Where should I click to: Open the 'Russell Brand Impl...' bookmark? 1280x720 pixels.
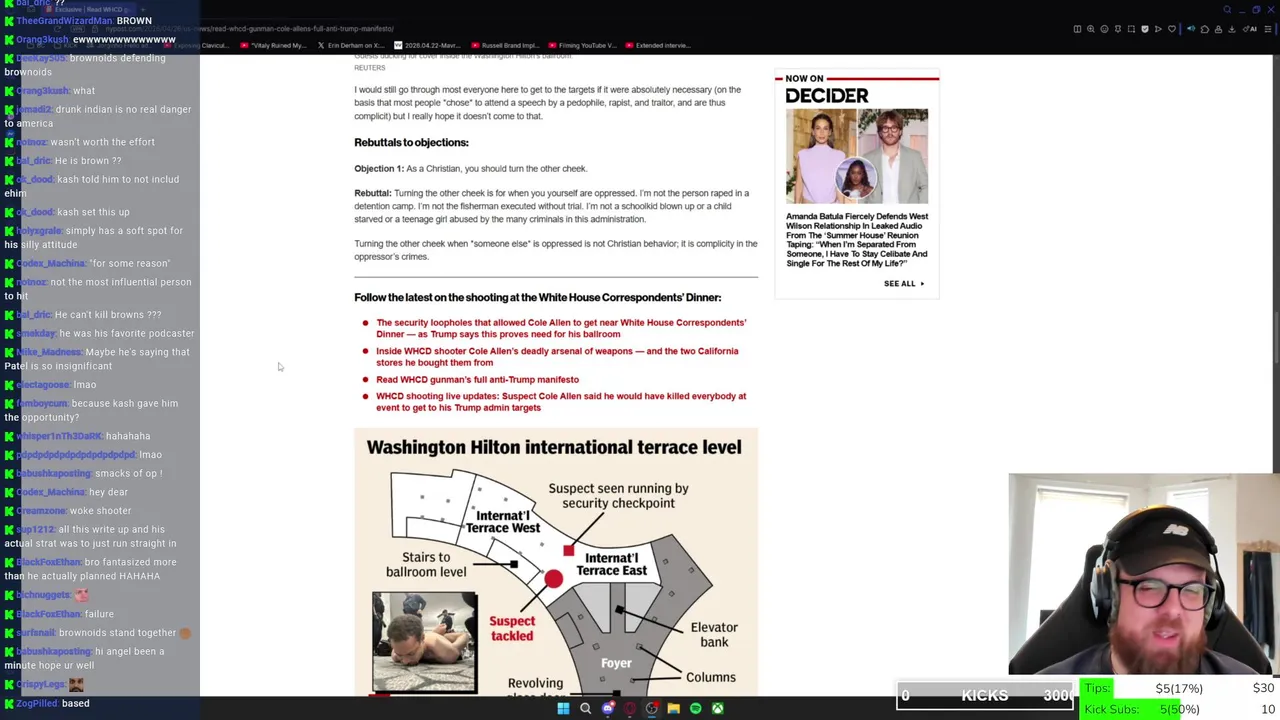click(505, 45)
